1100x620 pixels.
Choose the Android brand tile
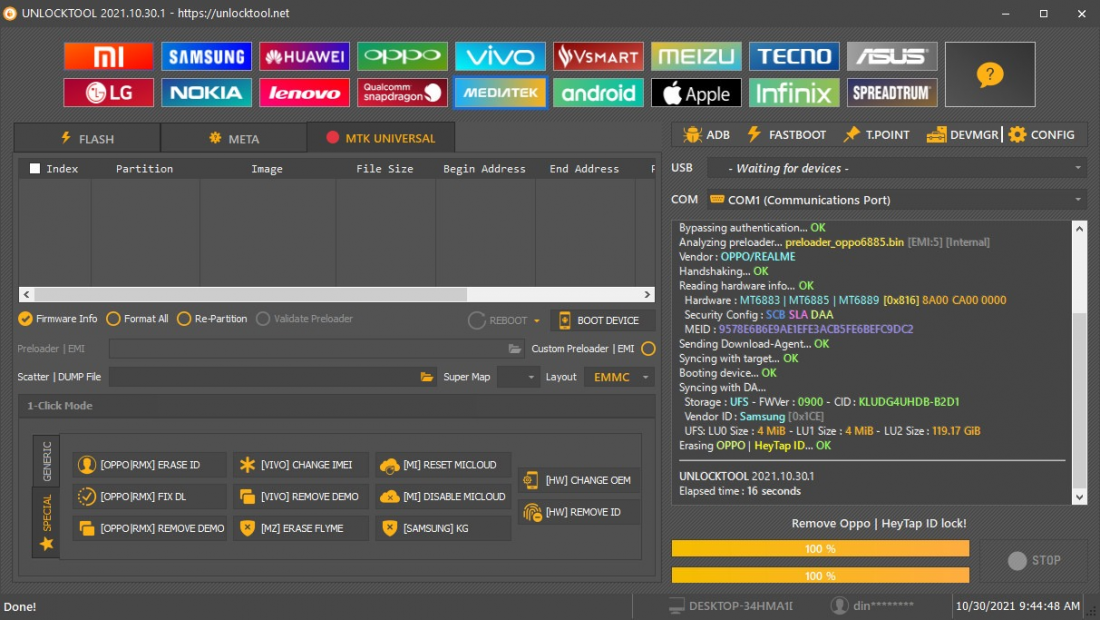(598, 93)
